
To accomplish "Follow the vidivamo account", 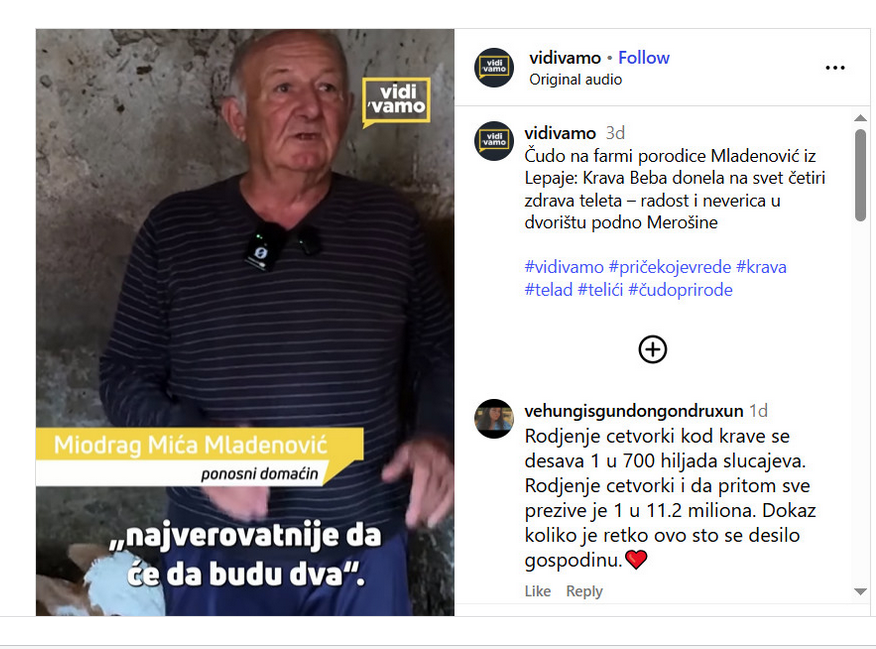I will coord(644,58).
